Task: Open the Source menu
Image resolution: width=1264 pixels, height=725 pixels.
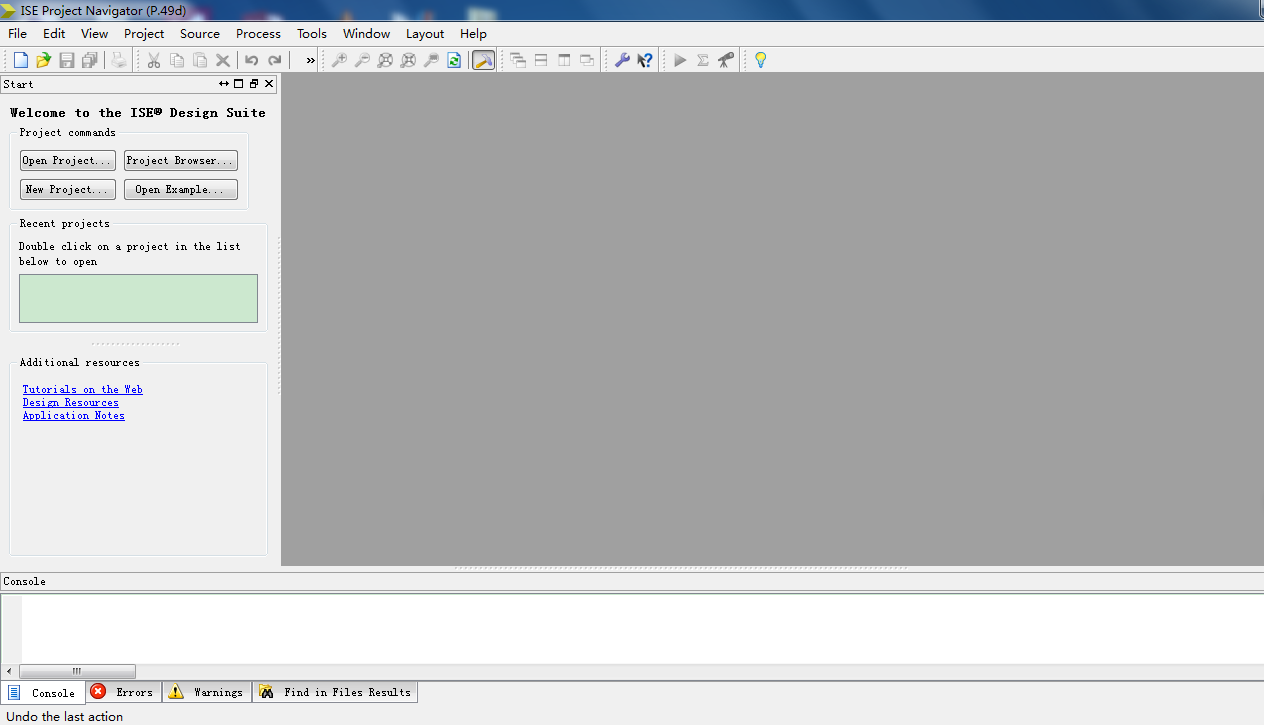Action: point(200,33)
